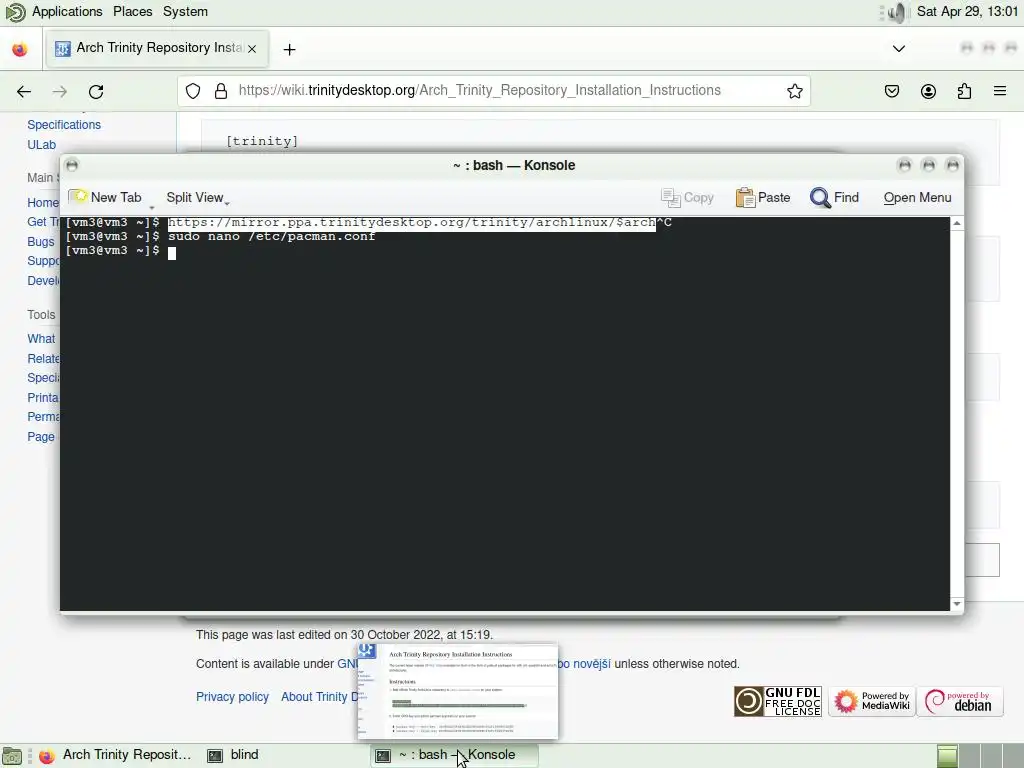Click the sudo nano /etc/pacman.conf line

[x=272, y=236]
